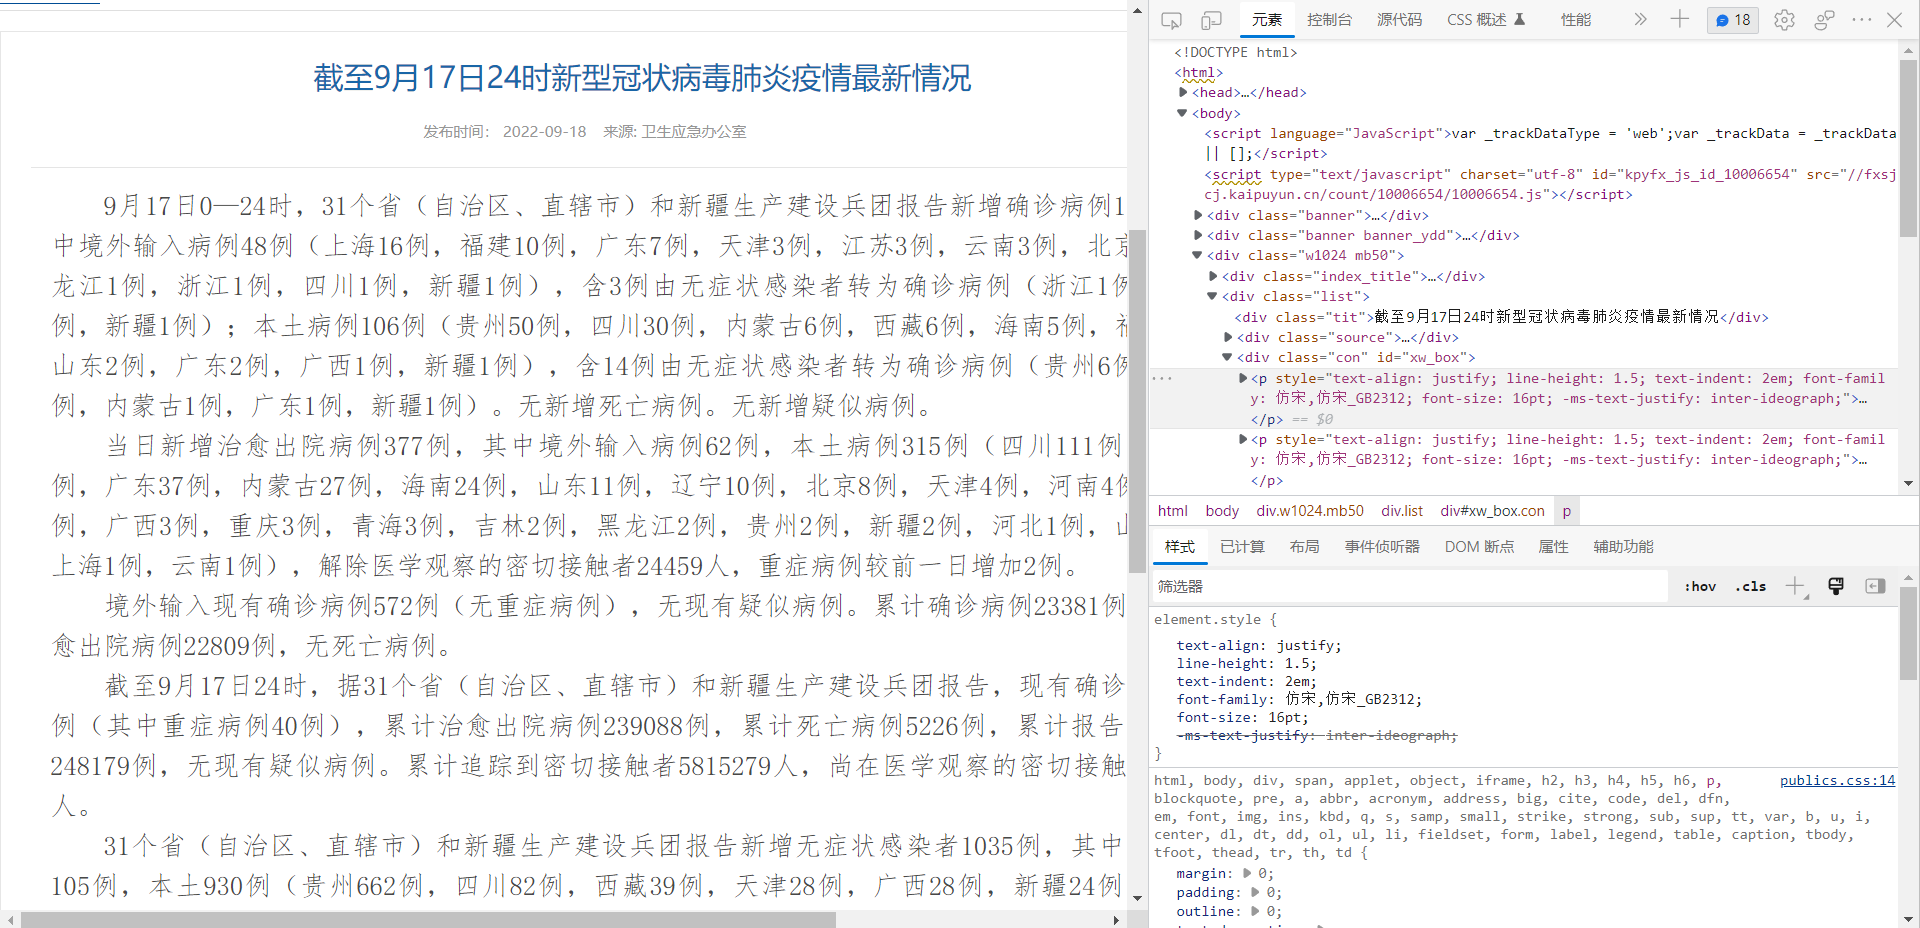
Task: Open the 事件侦听器 pane tab
Action: [x=1382, y=547]
